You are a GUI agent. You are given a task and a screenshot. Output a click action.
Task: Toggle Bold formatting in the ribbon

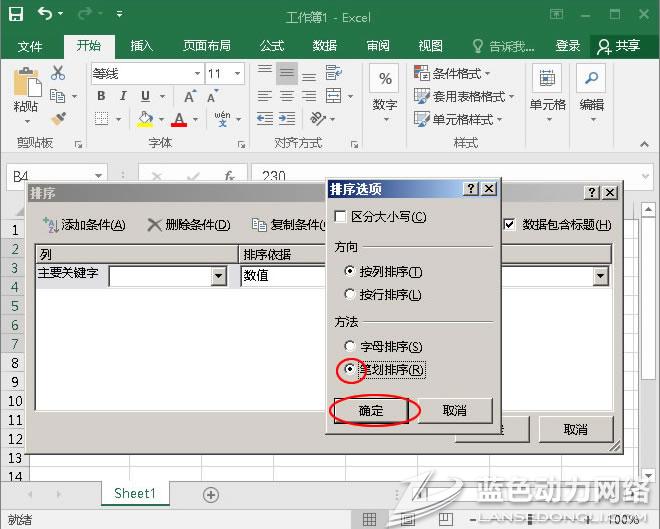pos(99,96)
